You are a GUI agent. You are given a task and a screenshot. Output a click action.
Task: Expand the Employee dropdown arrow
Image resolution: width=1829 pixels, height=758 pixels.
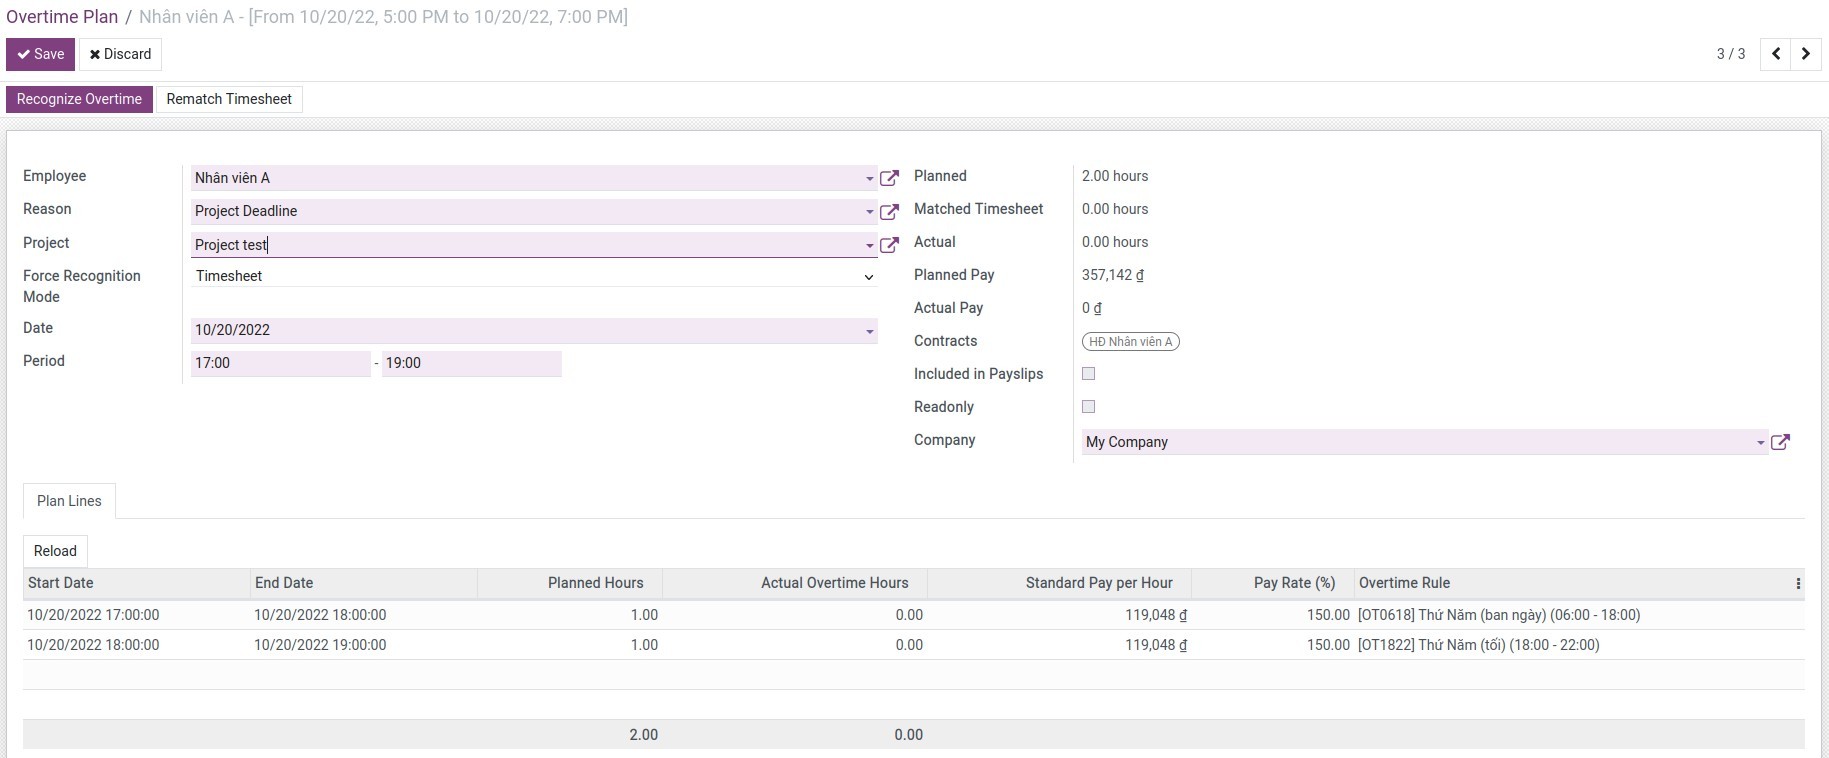[x=869, y=179]
